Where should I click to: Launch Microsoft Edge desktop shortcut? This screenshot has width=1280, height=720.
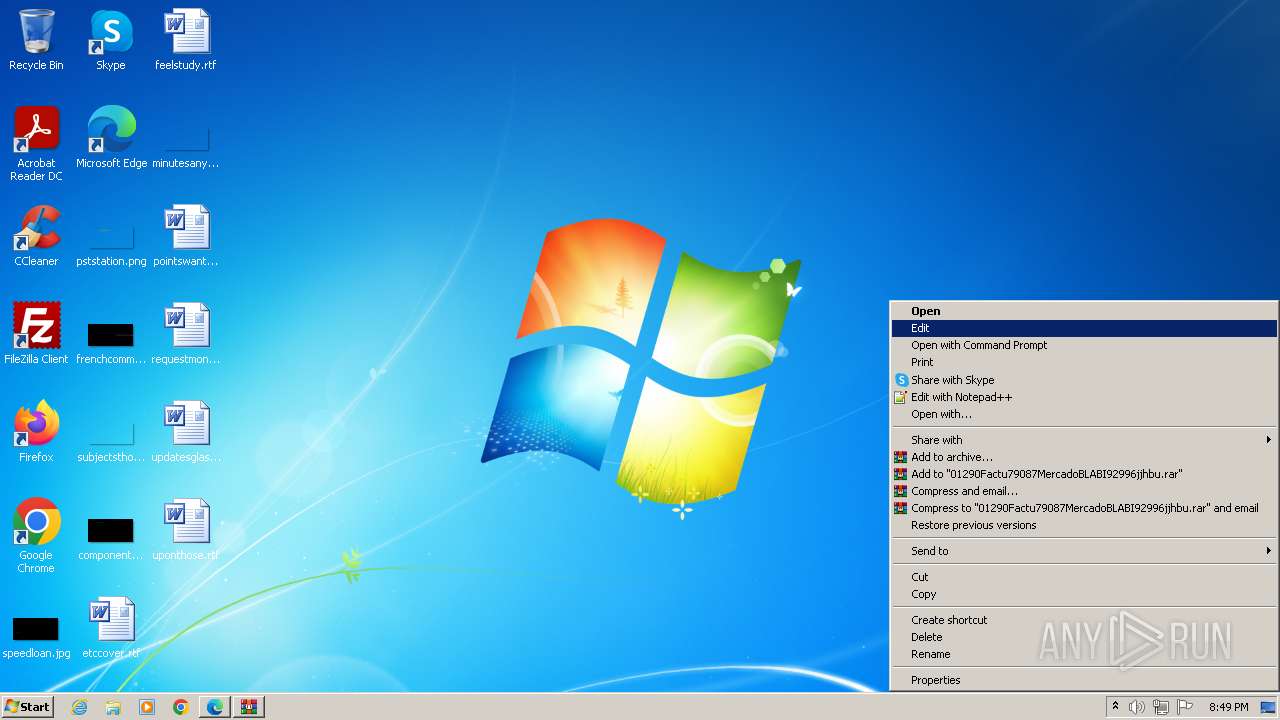point(111,137)
